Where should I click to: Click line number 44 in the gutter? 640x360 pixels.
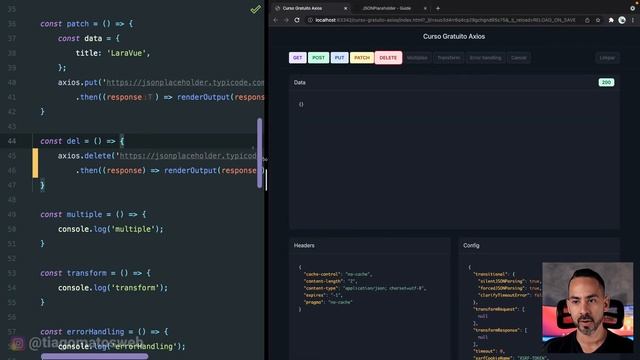pos(12,141)
